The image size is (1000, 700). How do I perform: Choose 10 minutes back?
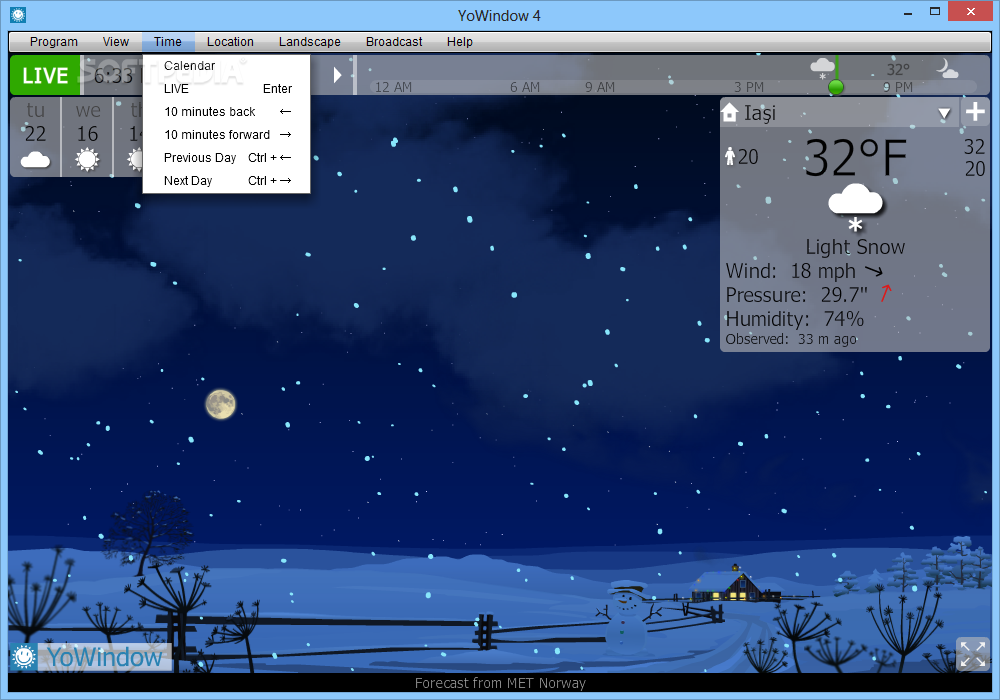(x=226, y=112)
